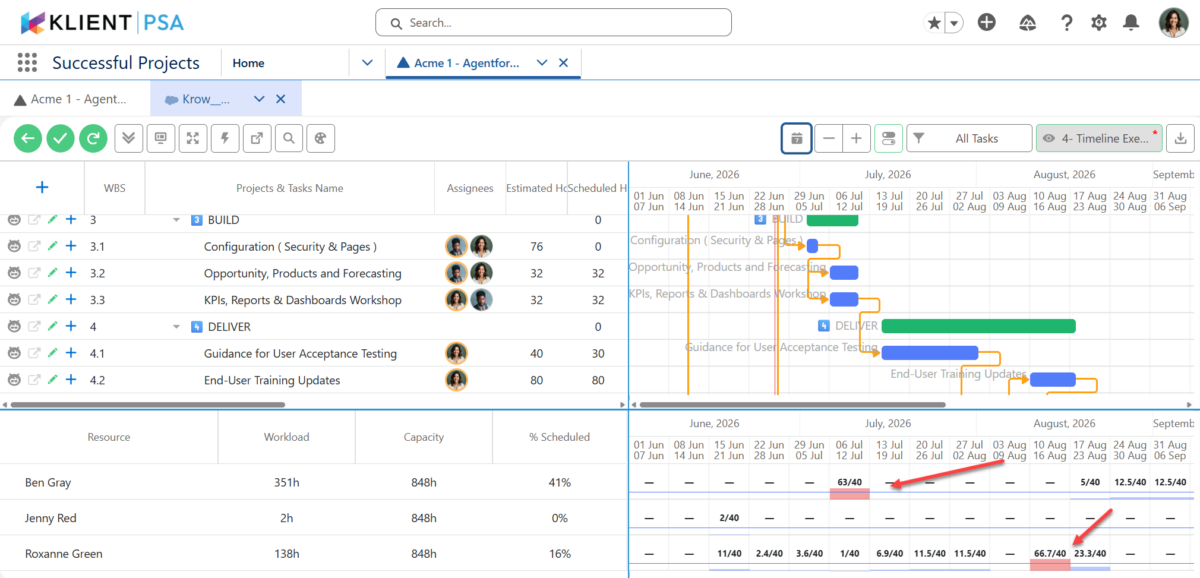
Task: Click the Assignees column header
Action: tap(470, 188)
